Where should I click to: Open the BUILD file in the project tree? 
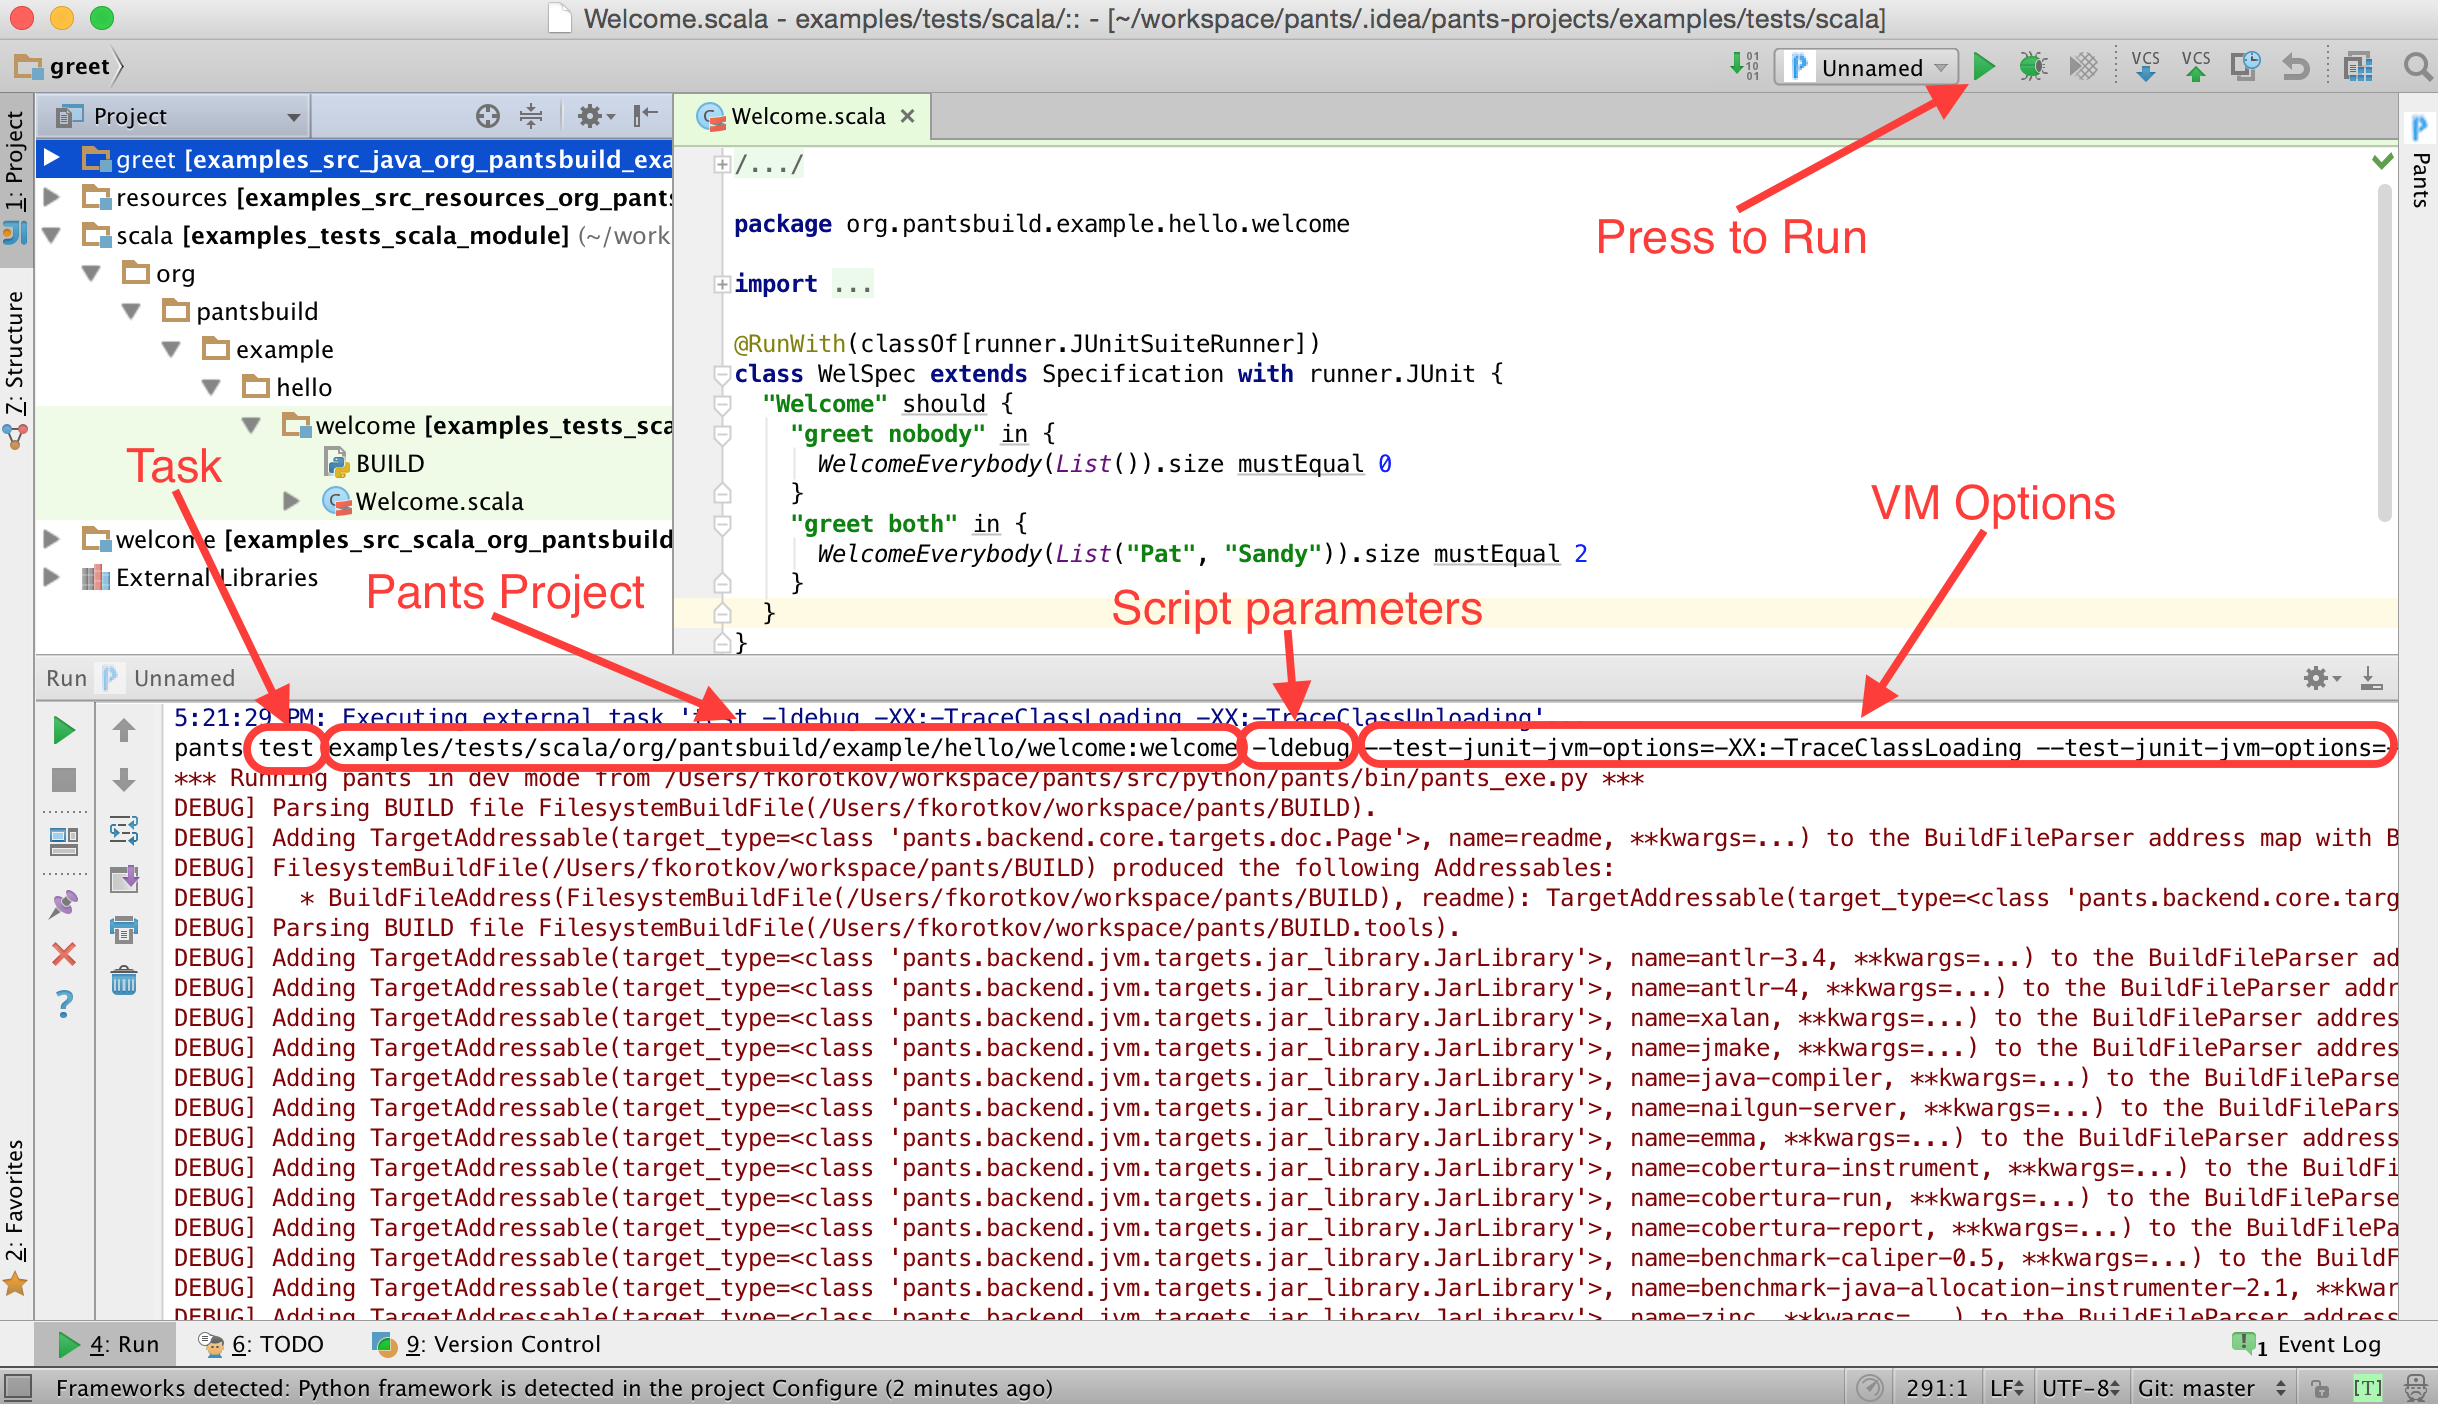click(389, 464)
